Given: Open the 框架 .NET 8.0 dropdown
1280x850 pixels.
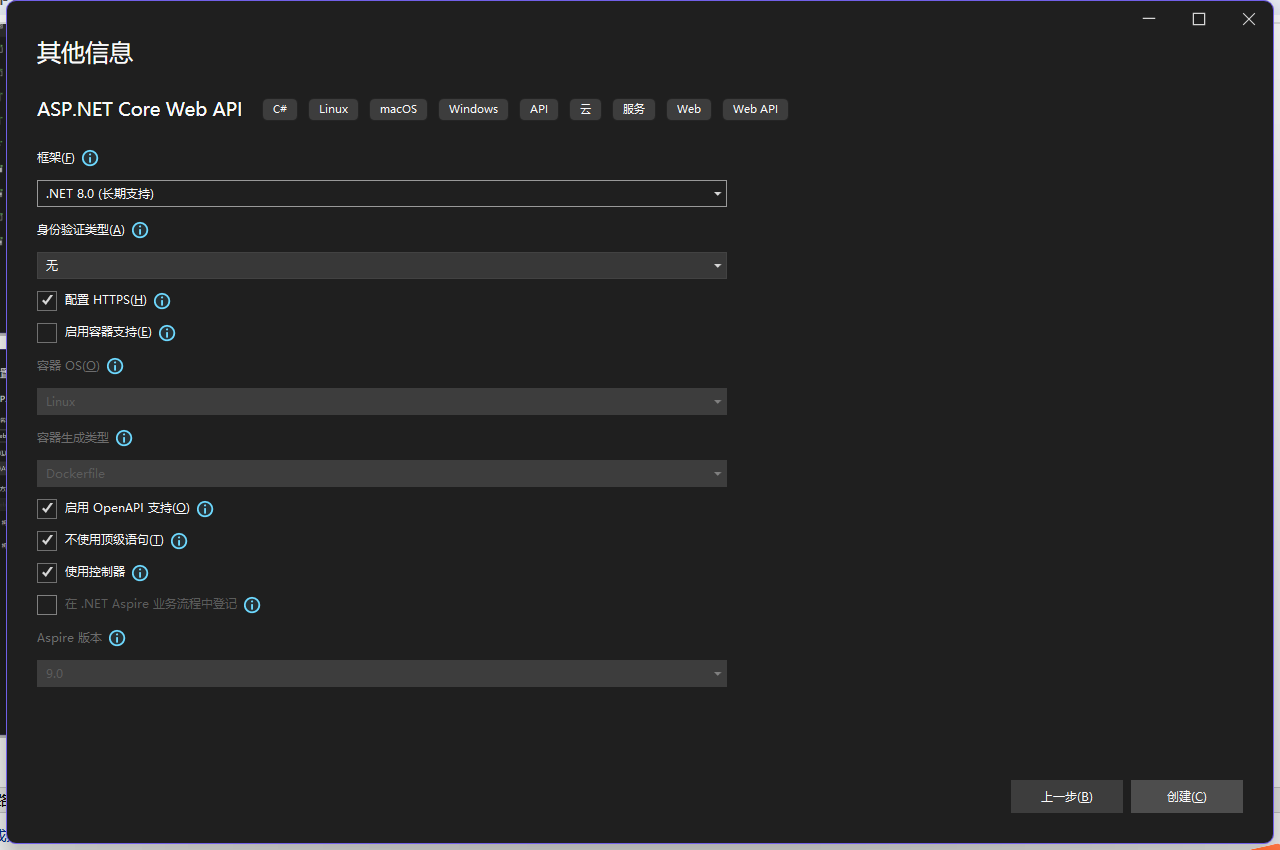Looking at the screenshot, I should [x=382, y=194].
